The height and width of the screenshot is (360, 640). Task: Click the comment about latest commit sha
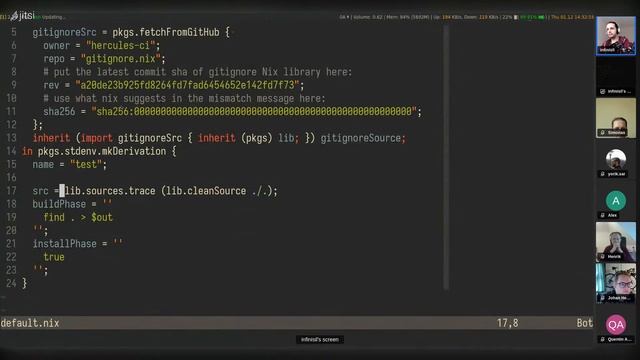(198, 72)
